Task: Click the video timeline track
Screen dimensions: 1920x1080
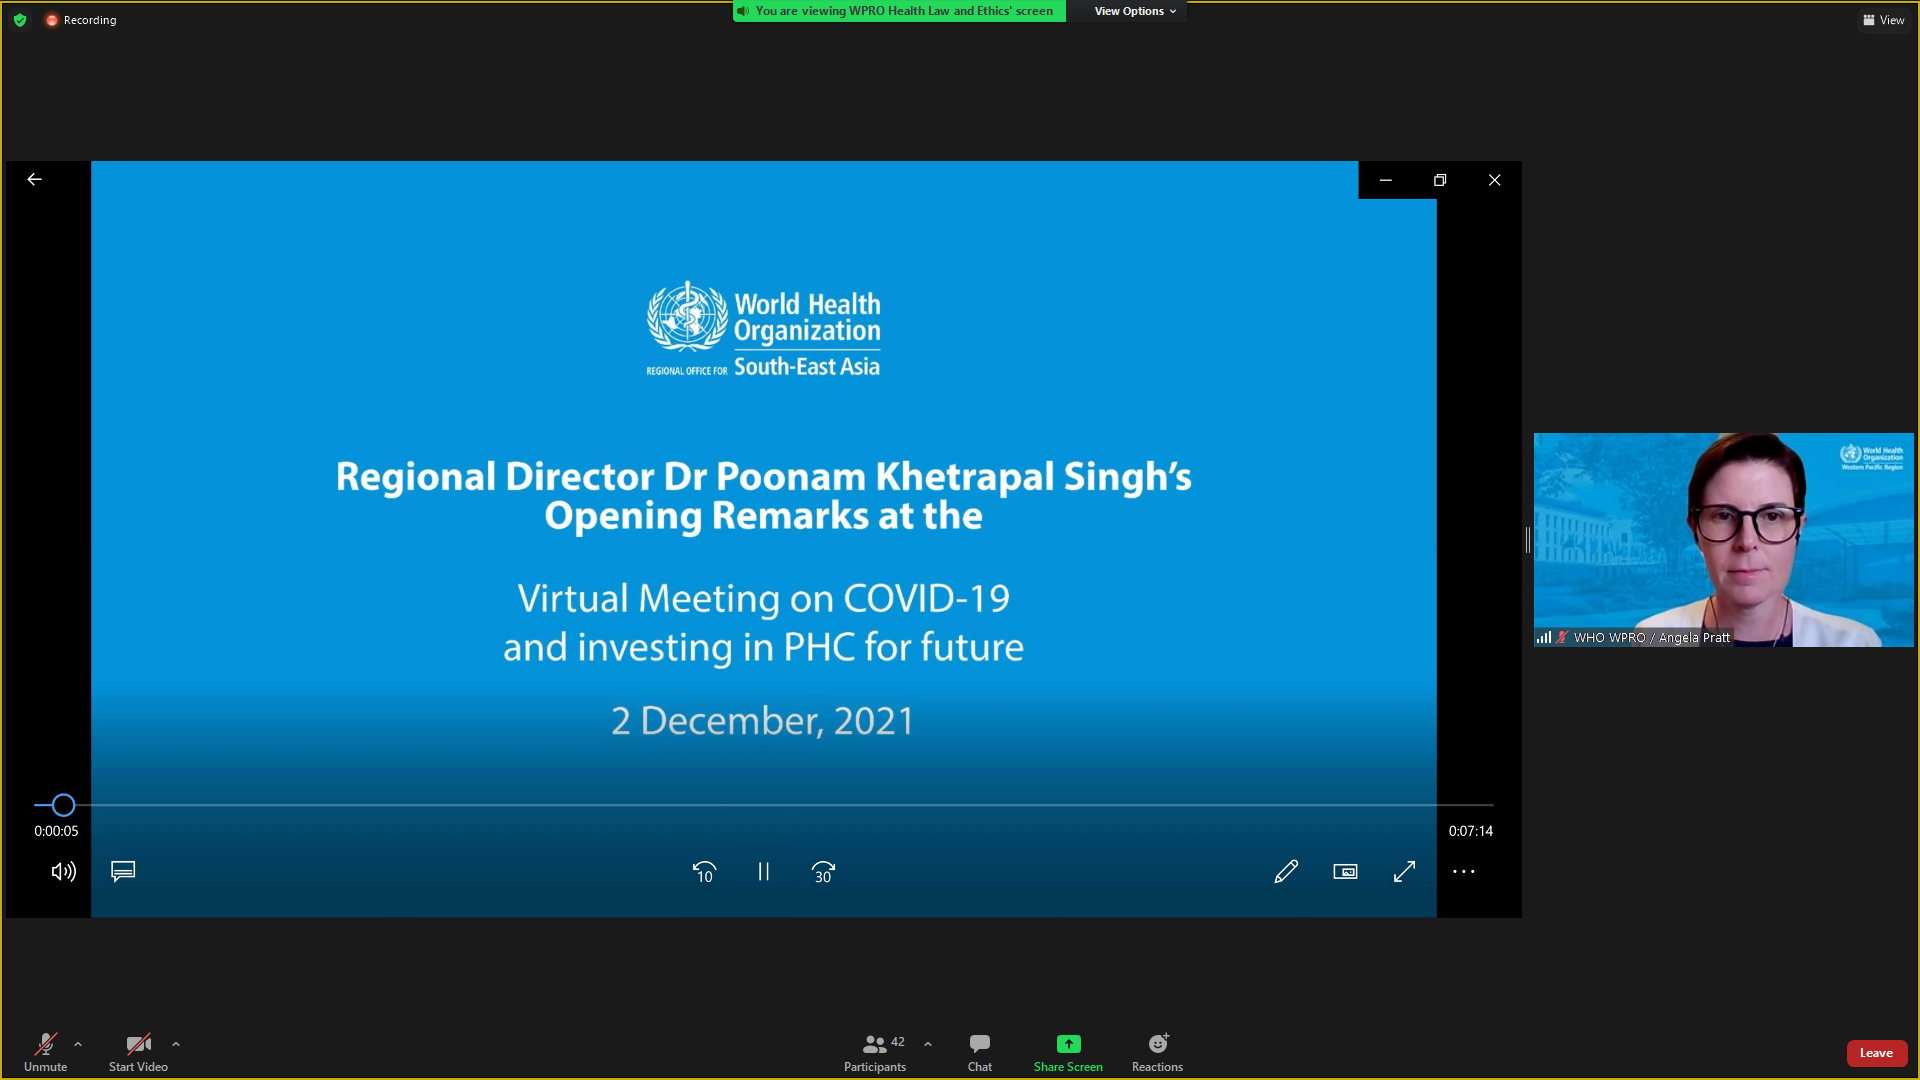Action: [x=764, y=805]
